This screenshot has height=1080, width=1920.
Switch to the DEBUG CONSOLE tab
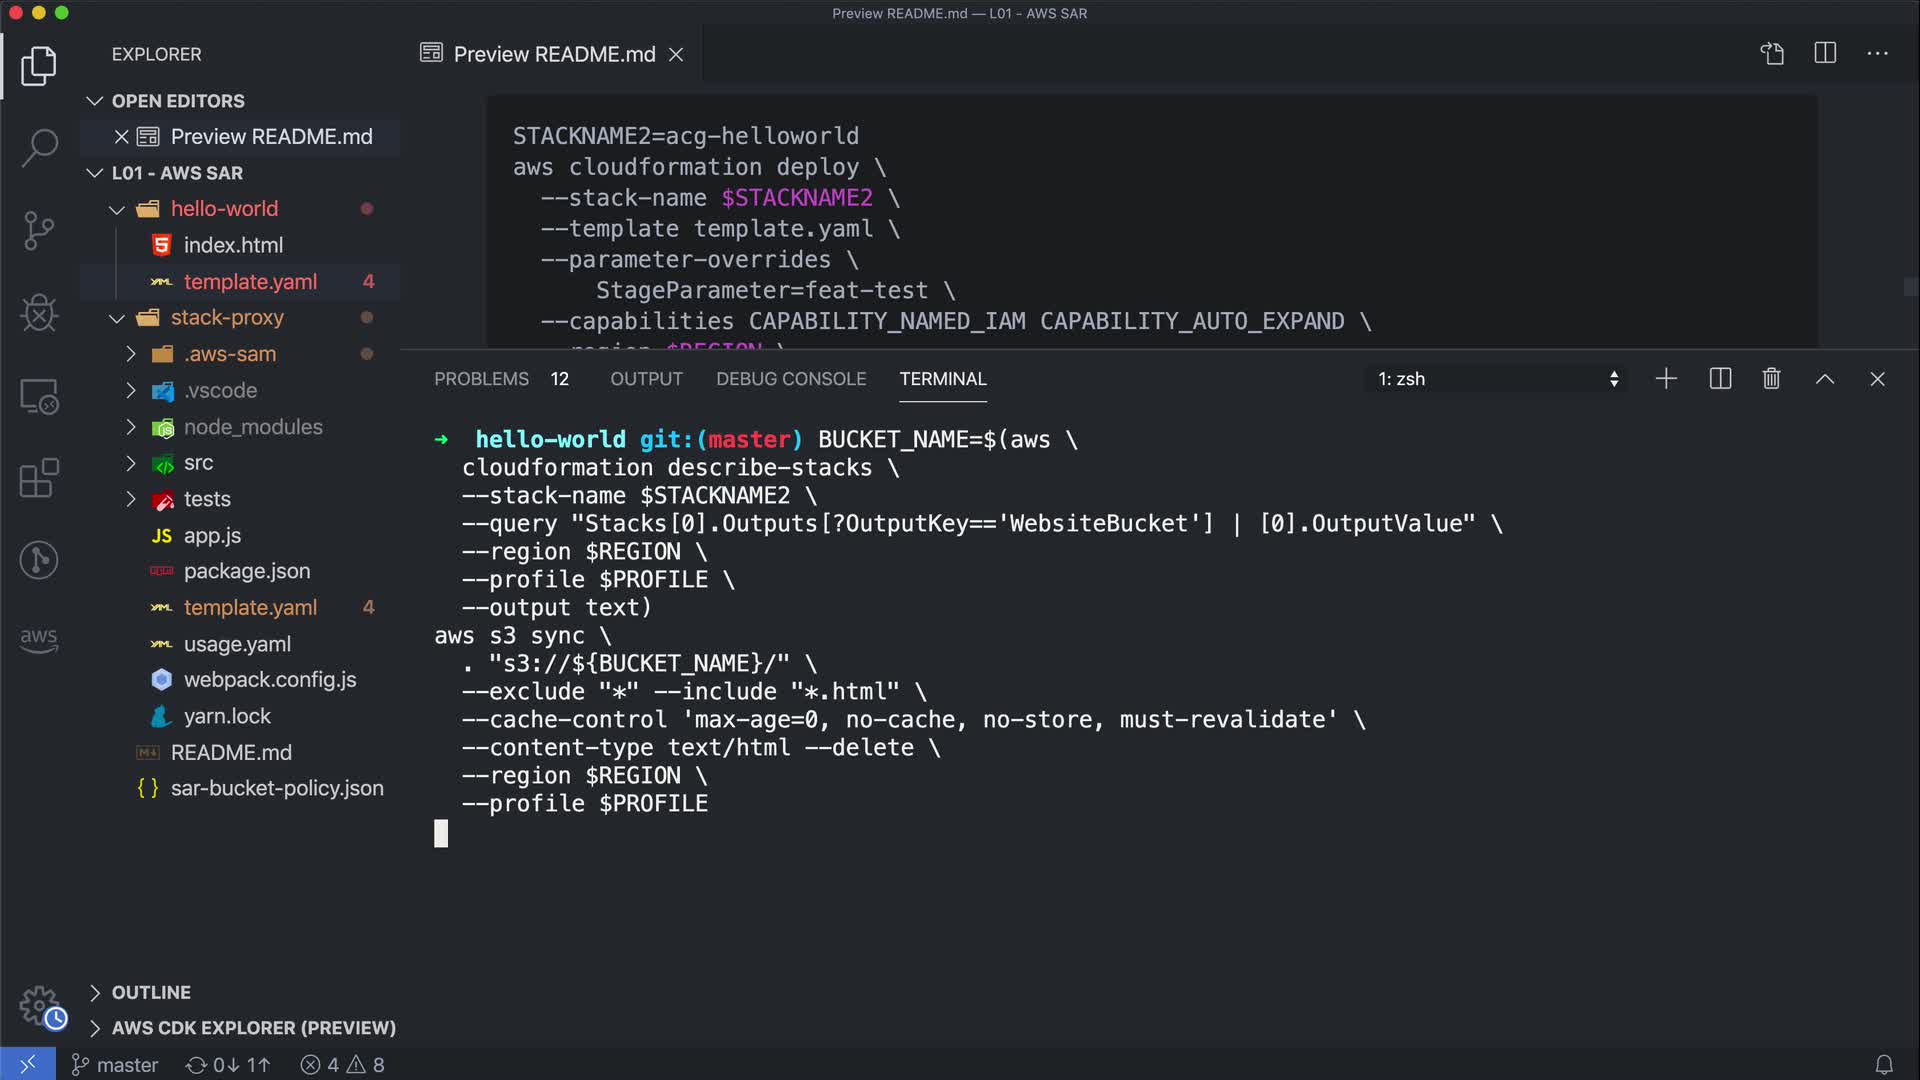(x=790, y=379)
